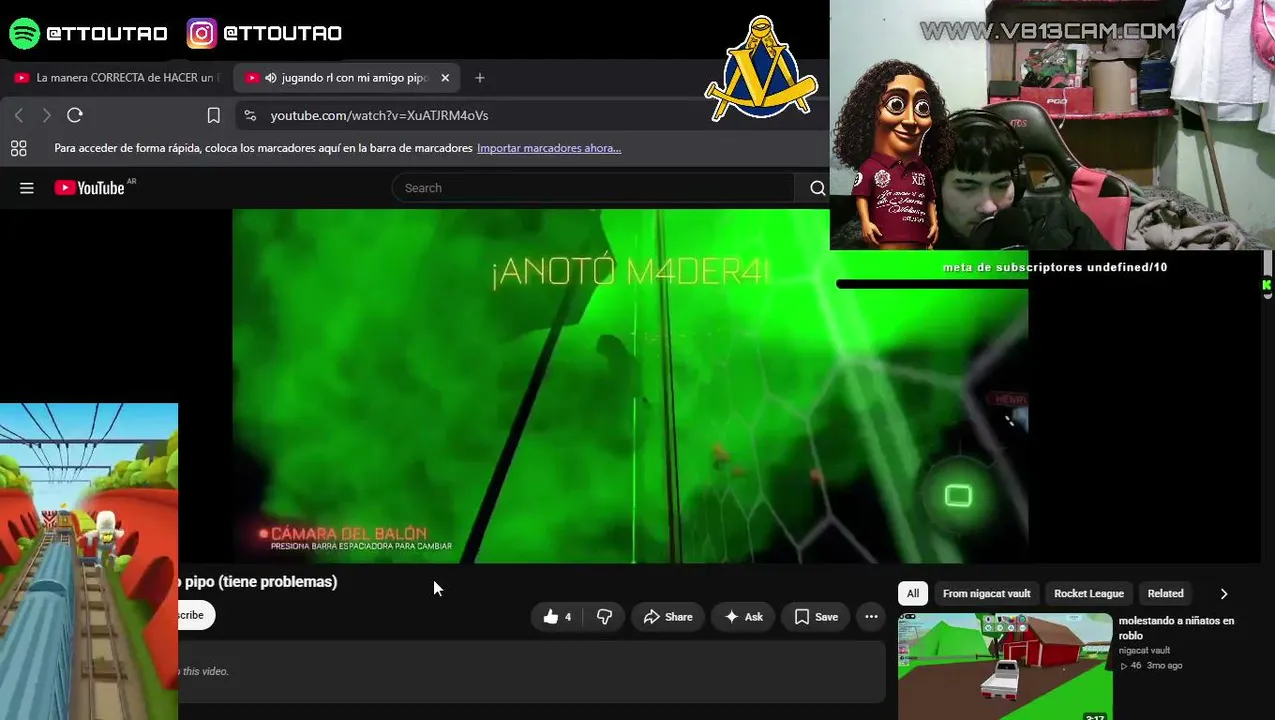1275x720 pixels.
Task: Open a new browser tab with plus
Action: 480,78
